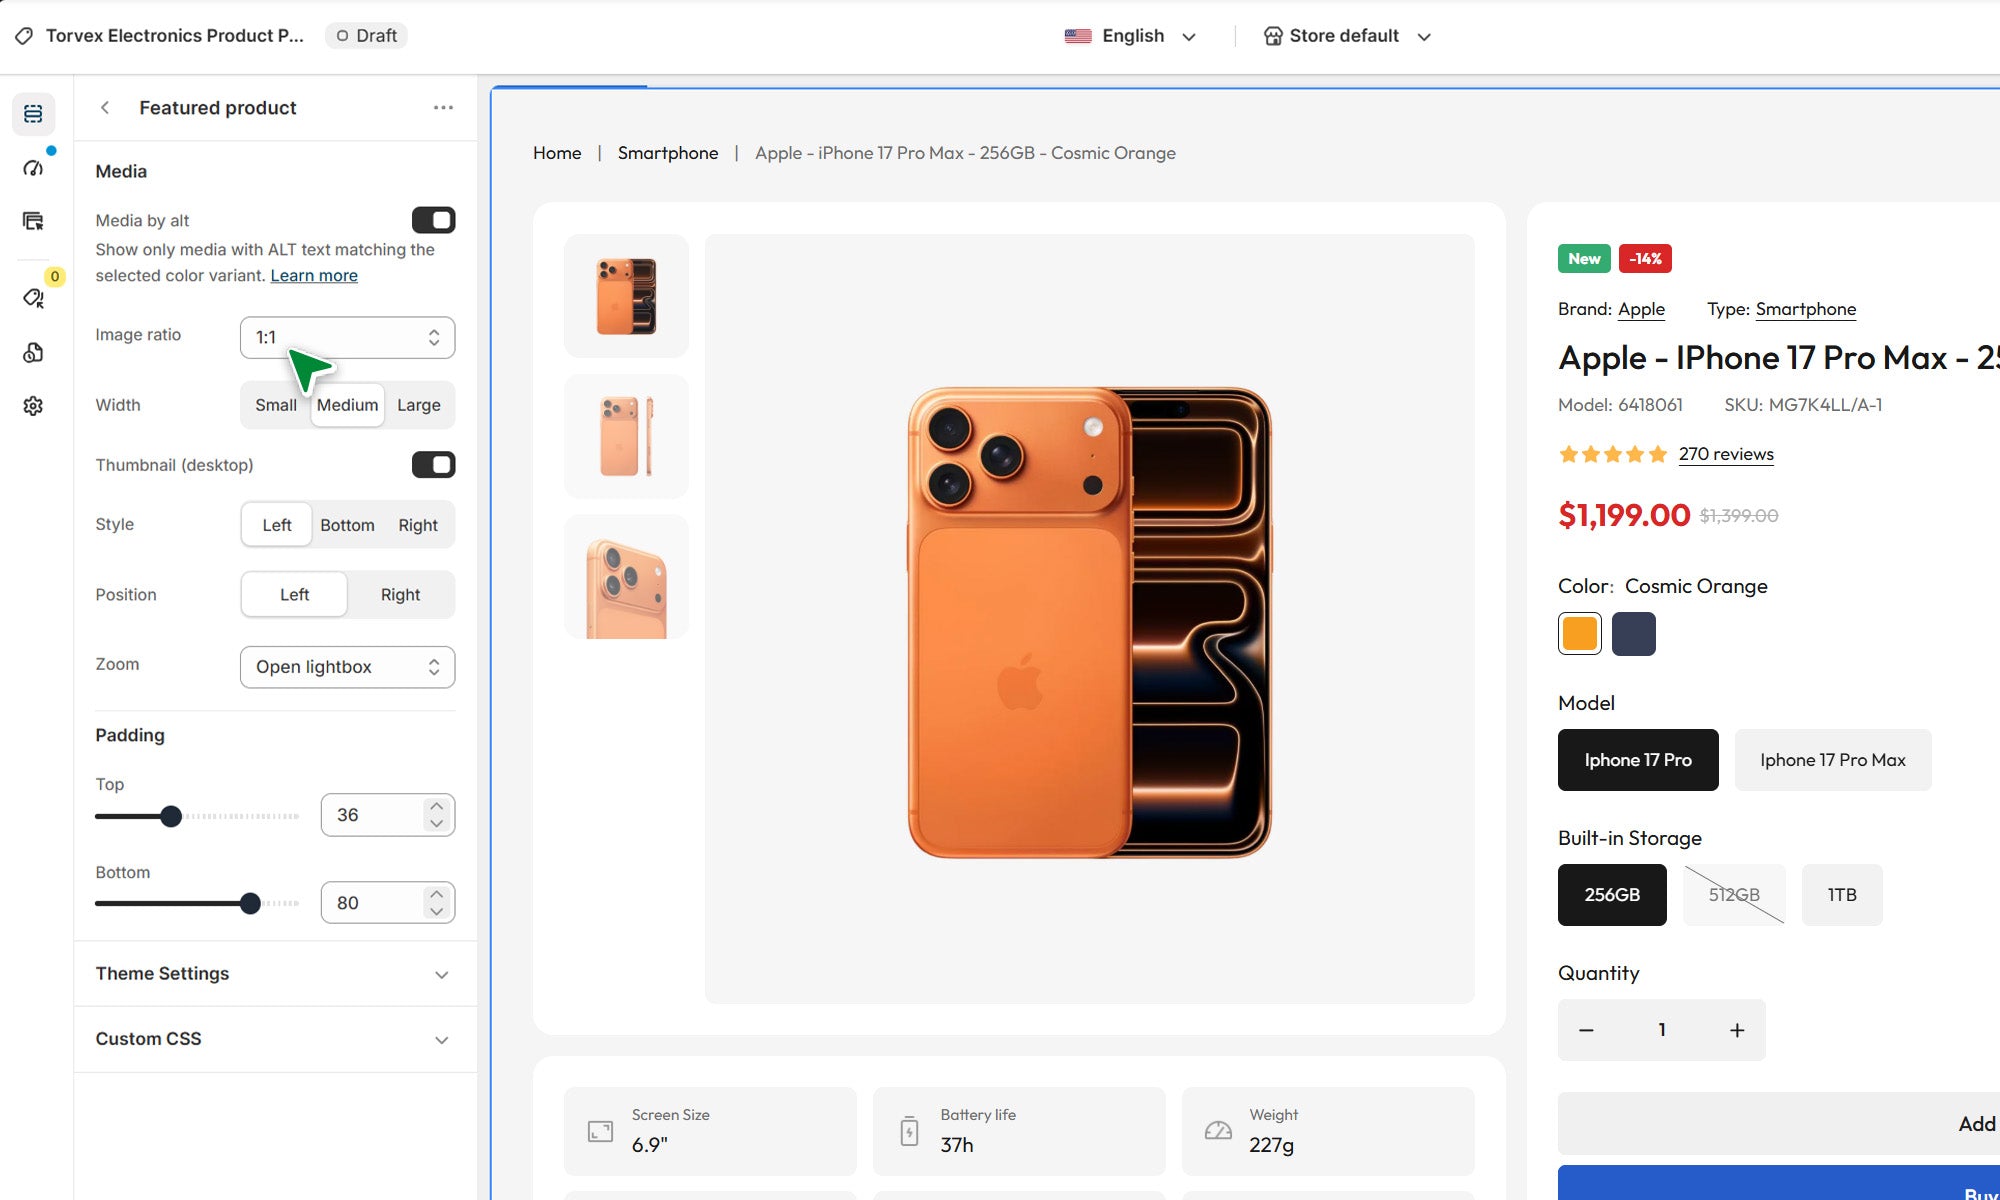Open the three-dot menu for Featured product
2000x1200 pixels.
coord(443,107)
